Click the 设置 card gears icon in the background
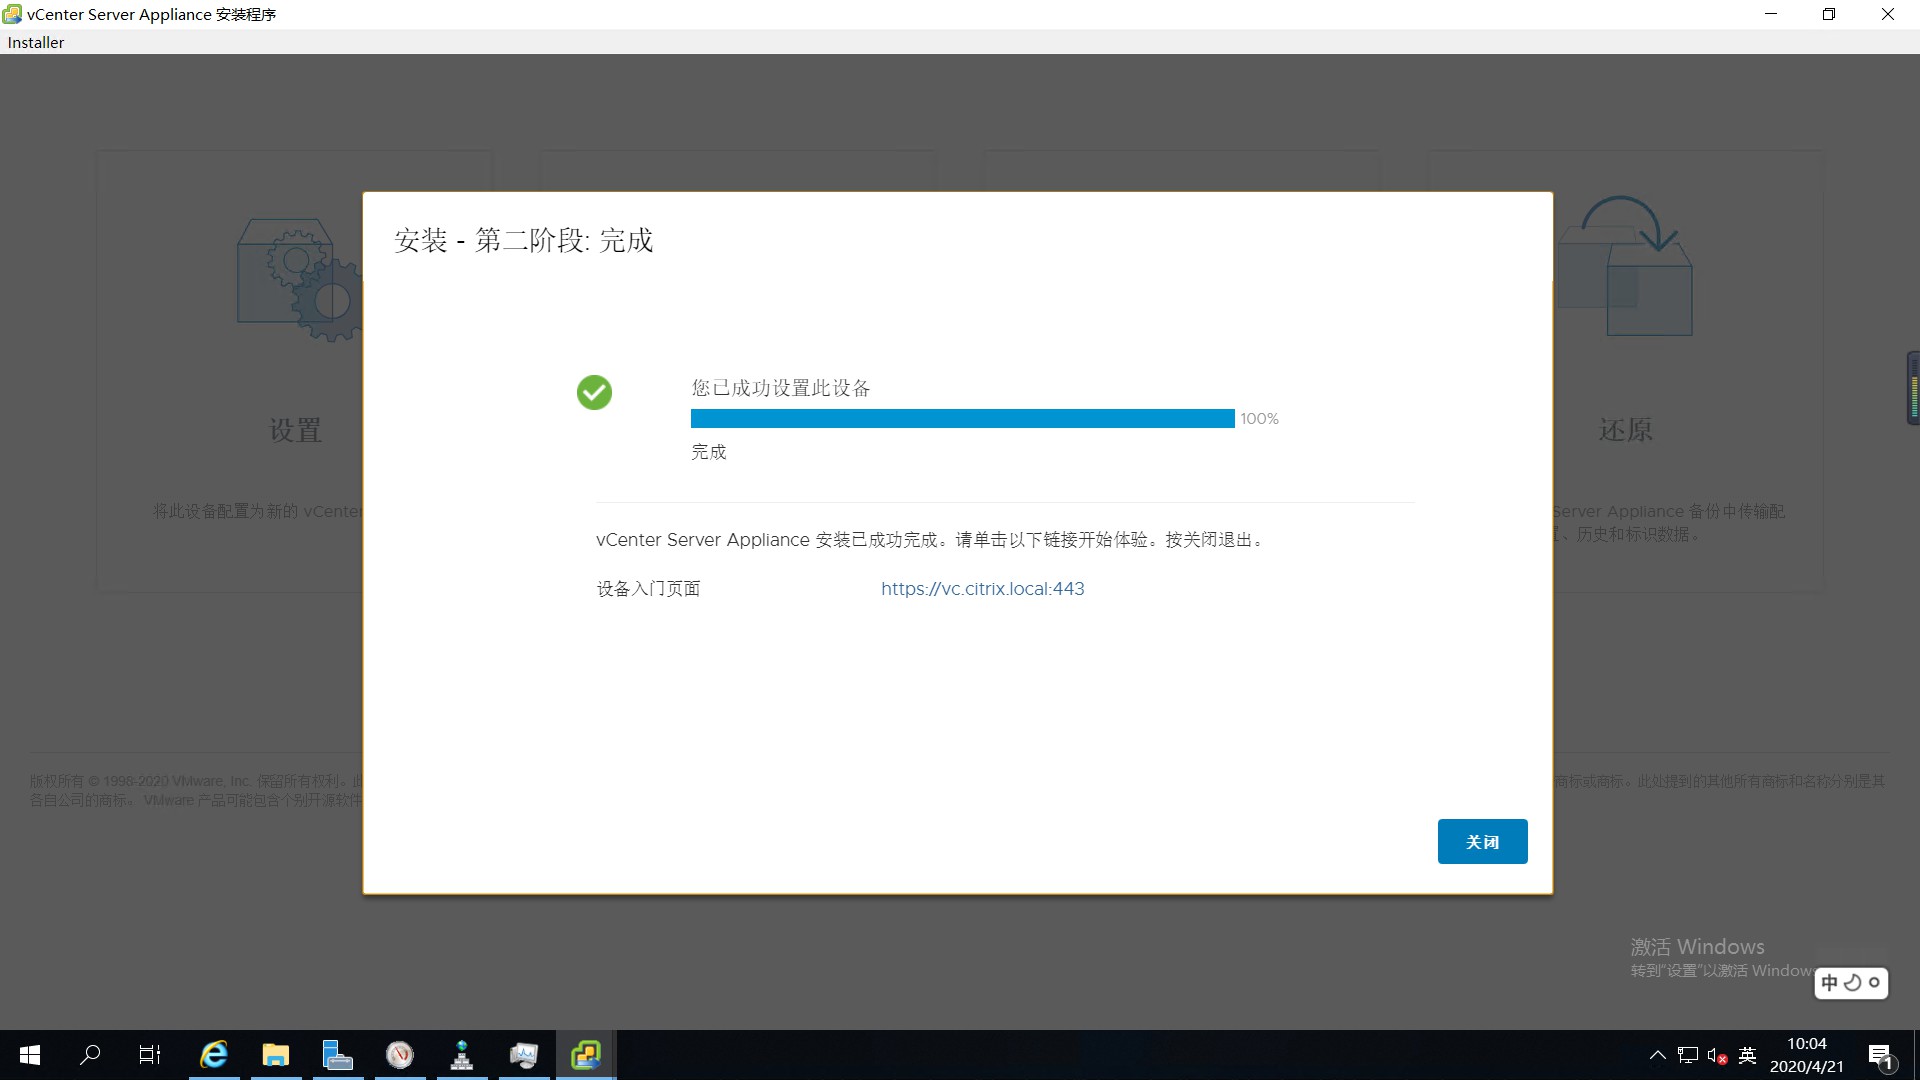 (299, 280)
